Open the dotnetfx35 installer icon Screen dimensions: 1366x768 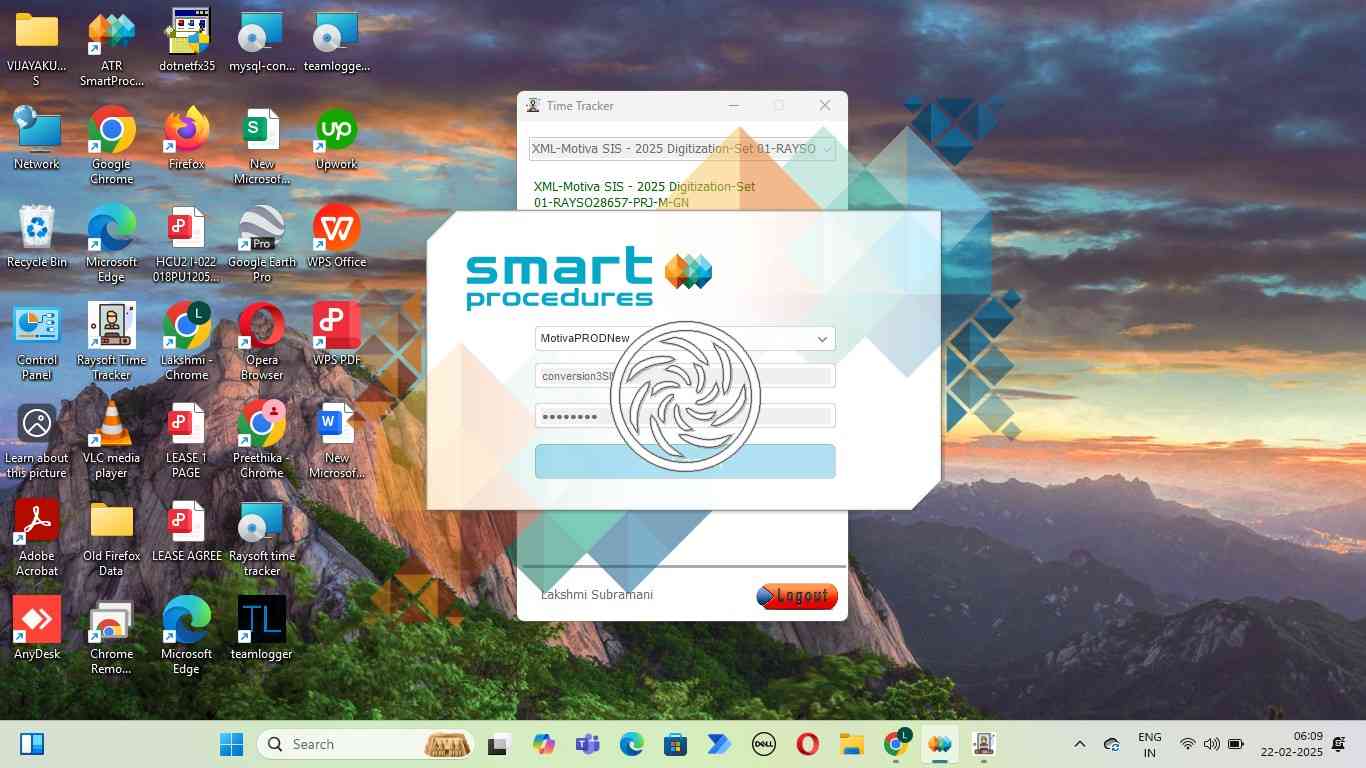[x=187, y=42]
